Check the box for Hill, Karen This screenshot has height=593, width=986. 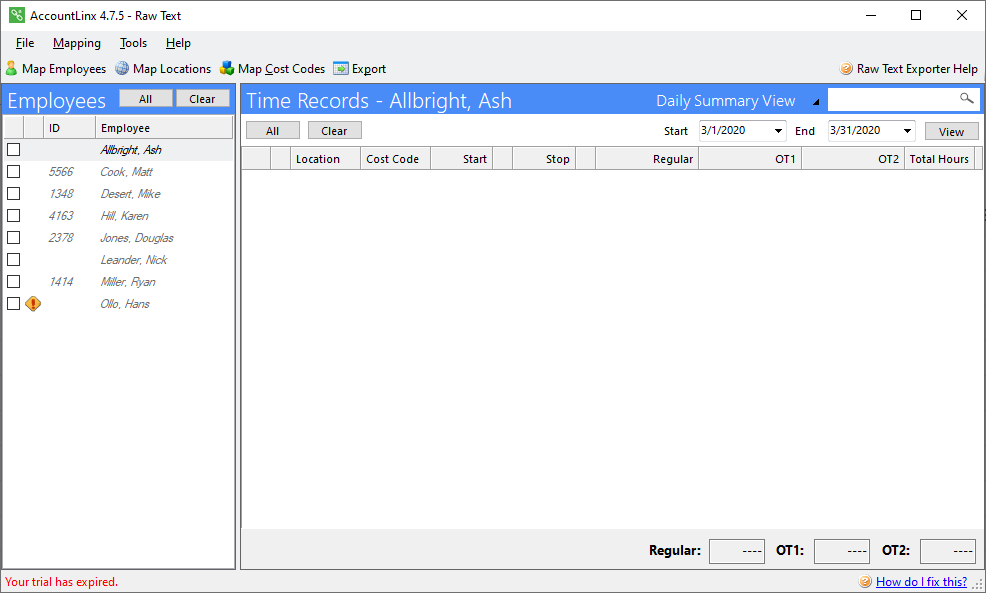coord(13,216)
